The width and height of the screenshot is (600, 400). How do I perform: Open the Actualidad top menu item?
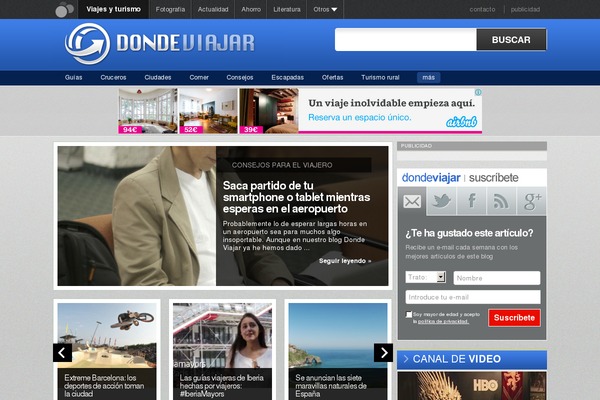pos(213,10)
